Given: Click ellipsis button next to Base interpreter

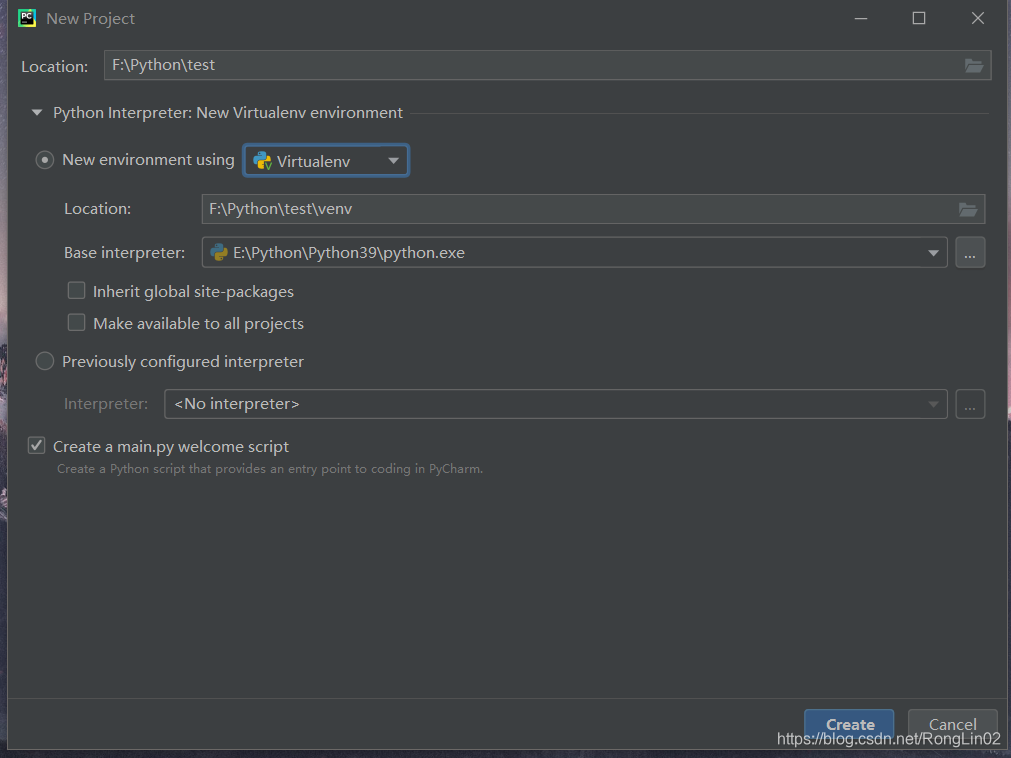Looking at the screenshot, I should tap(970, 252).
